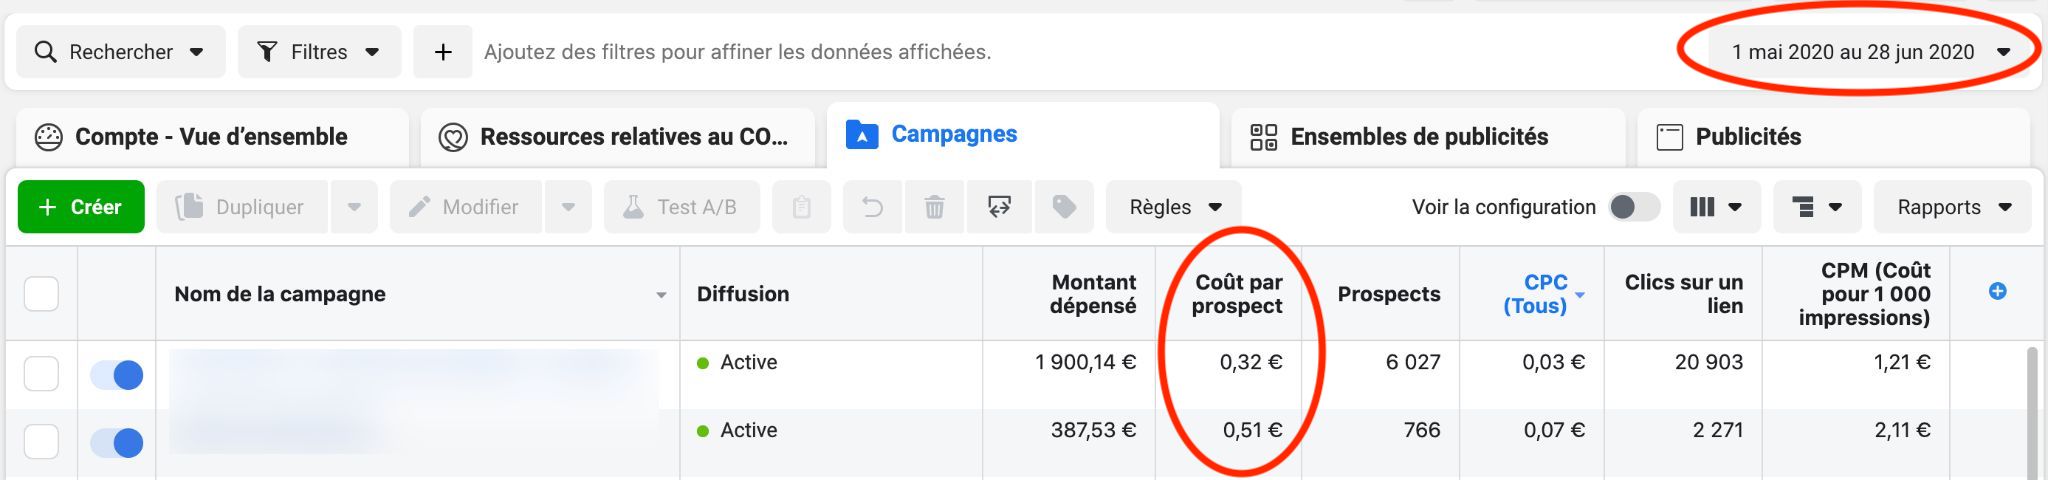Click the green Créer button
The height and width of the screenshot is (480, 2048).
point(81,207)
